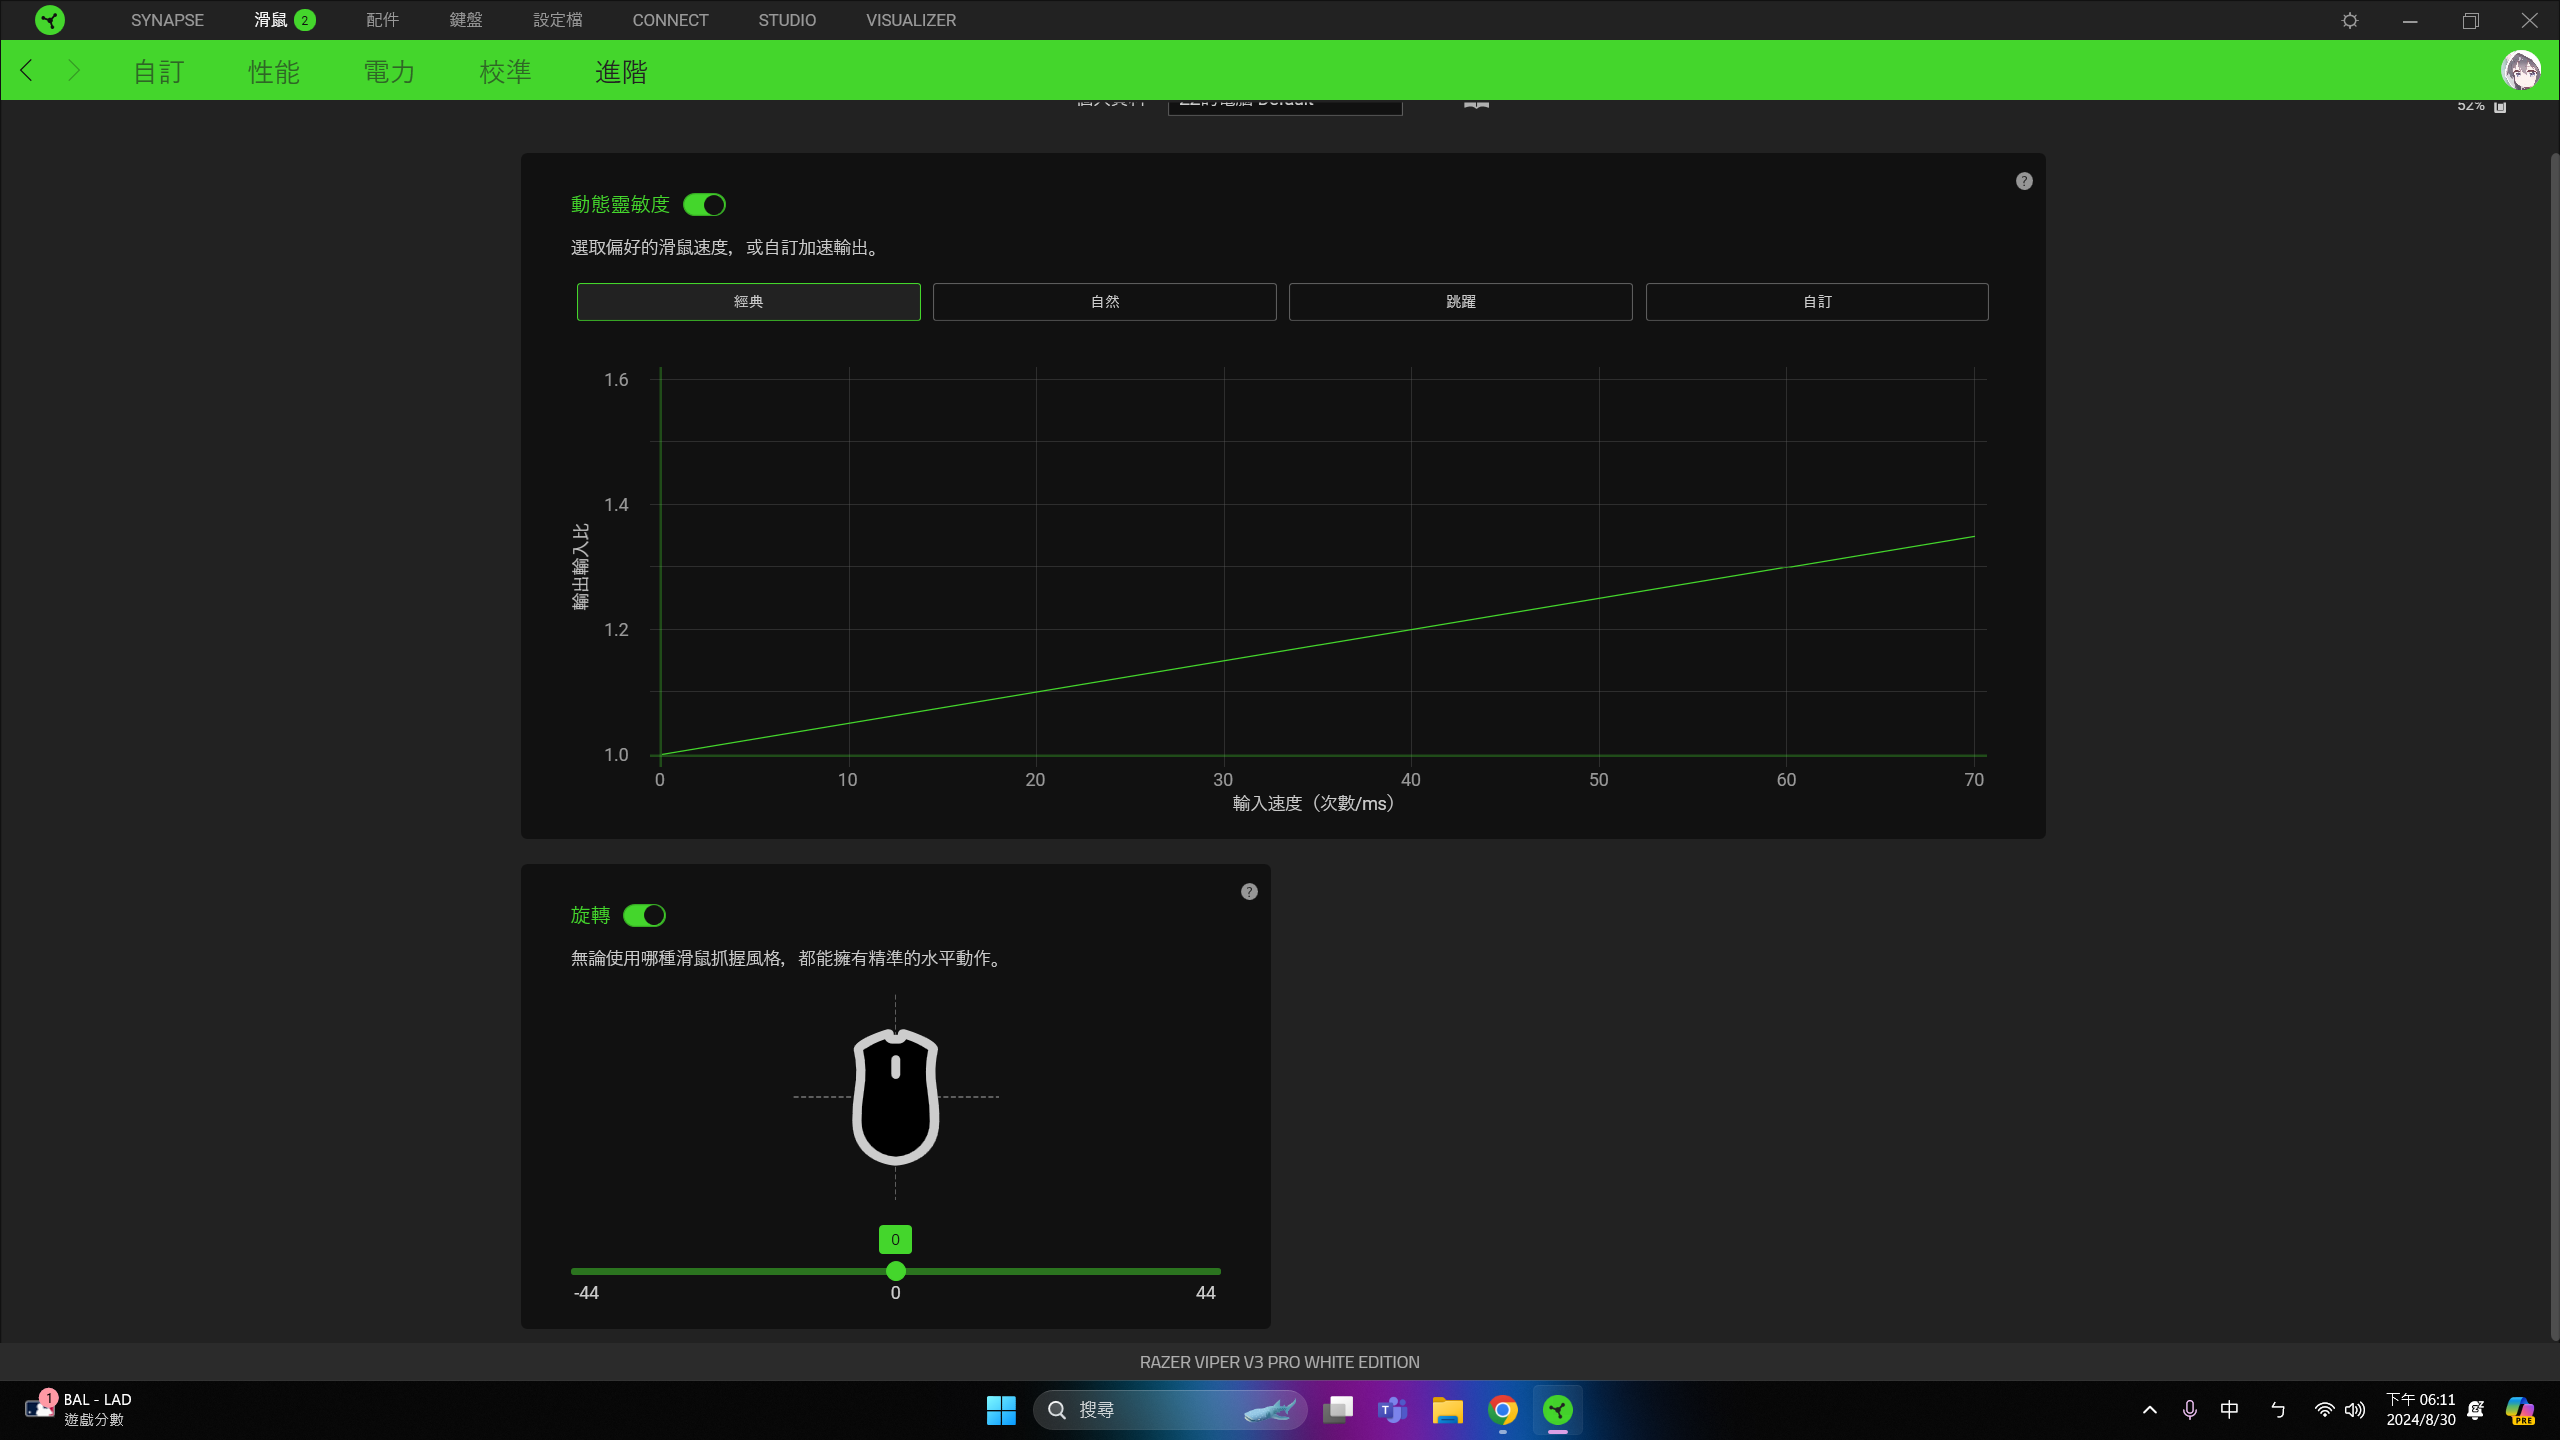Switch to the 校準 tab
The height and width of the screenshot is (1440, 2560).
click(x=505, y=70)
